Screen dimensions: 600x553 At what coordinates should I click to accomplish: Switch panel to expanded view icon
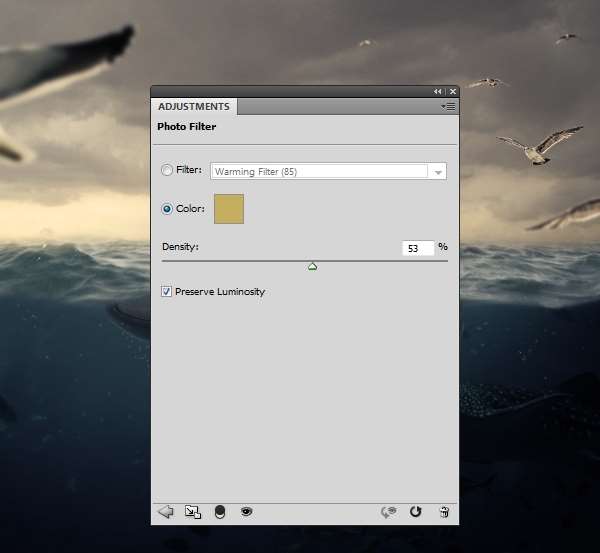click(x=193, y=512)
